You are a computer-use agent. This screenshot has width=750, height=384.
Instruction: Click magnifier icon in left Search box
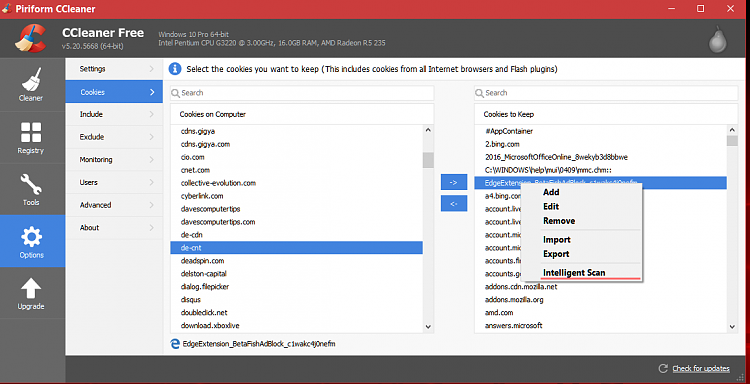click(x=176, y=93)
